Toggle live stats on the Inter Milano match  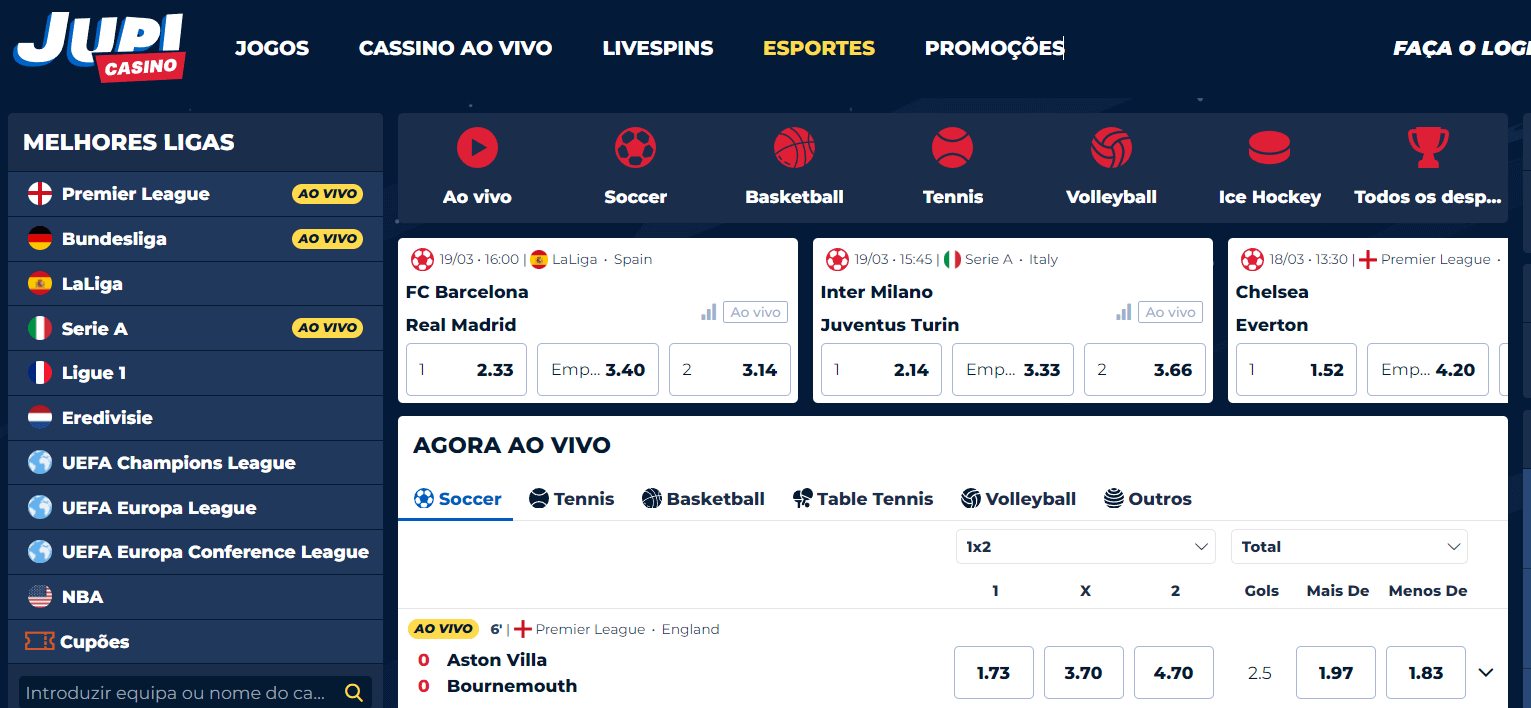point(1123,311)
